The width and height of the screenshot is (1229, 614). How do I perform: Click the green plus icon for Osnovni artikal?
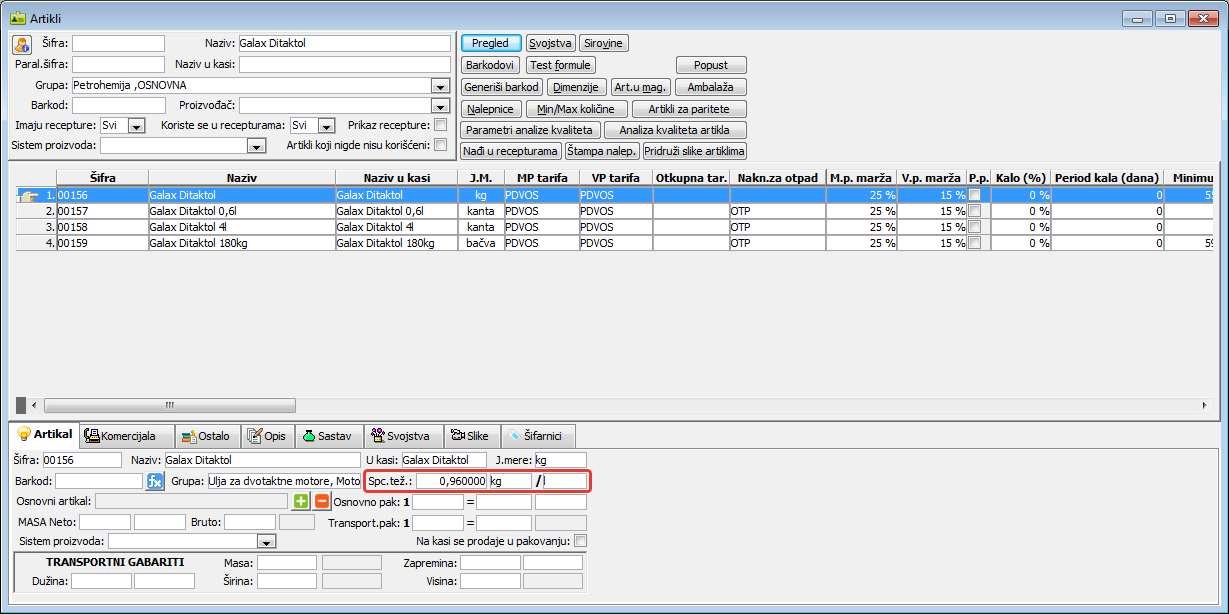pyautogui.click(x=301, y=501)
